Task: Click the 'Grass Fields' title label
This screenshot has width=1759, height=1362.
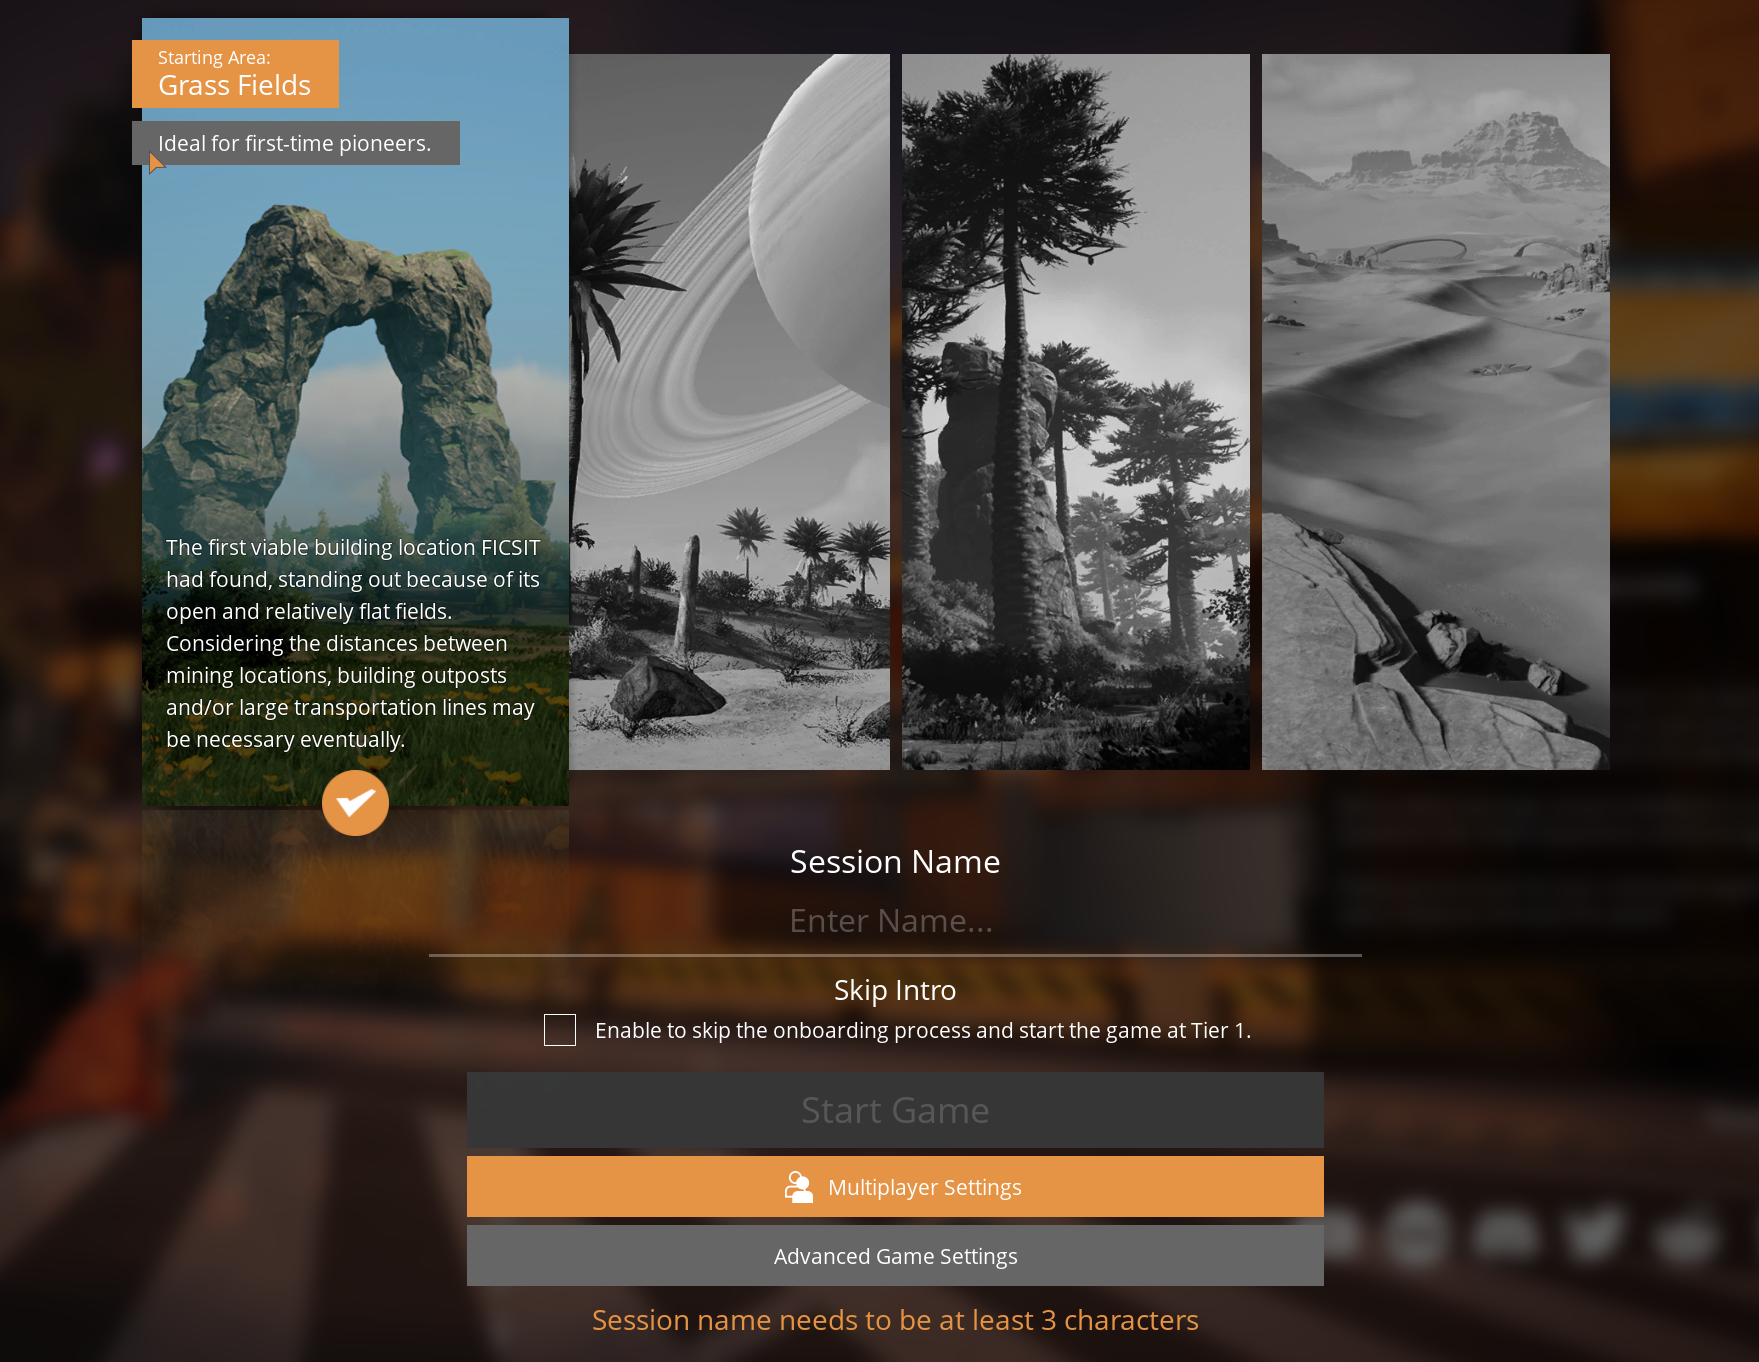Action: point(235,86)
